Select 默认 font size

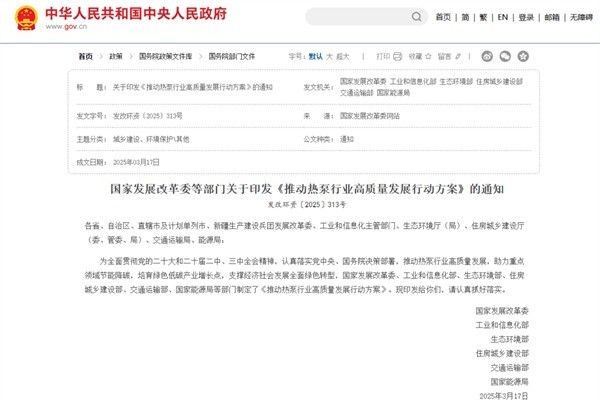(x=315, y=57)
